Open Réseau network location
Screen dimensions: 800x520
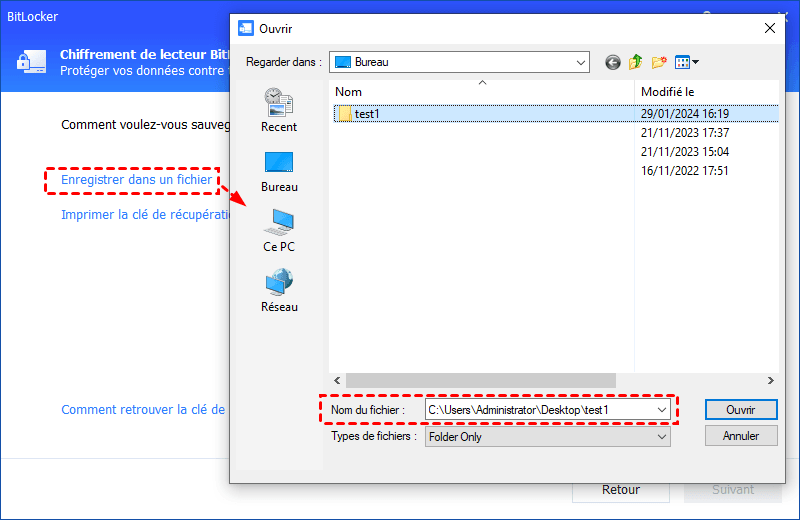point(279,290)
